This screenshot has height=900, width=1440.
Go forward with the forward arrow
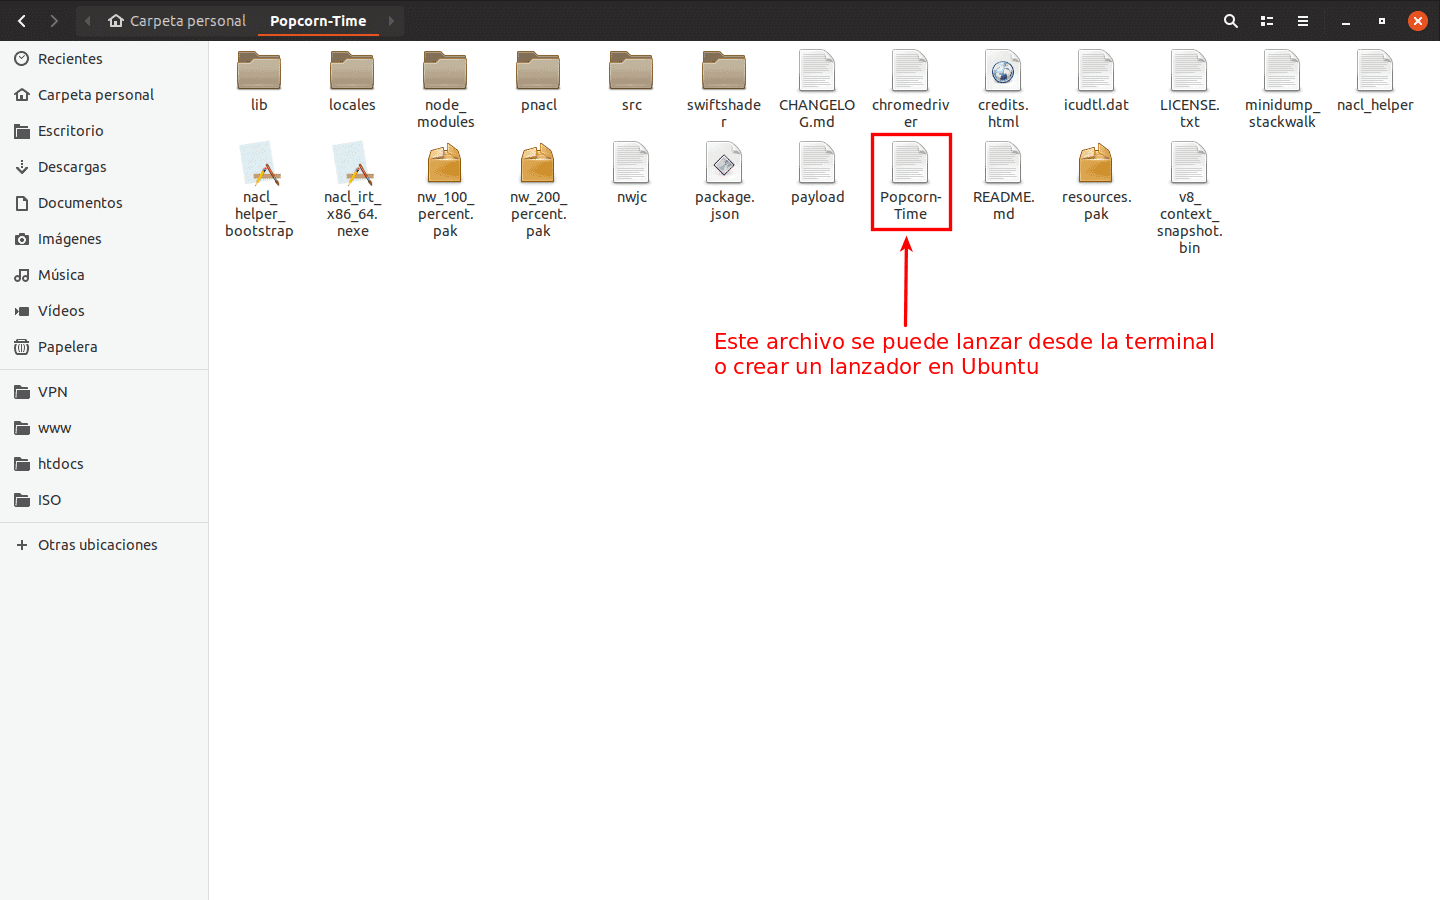coord(54,20)
